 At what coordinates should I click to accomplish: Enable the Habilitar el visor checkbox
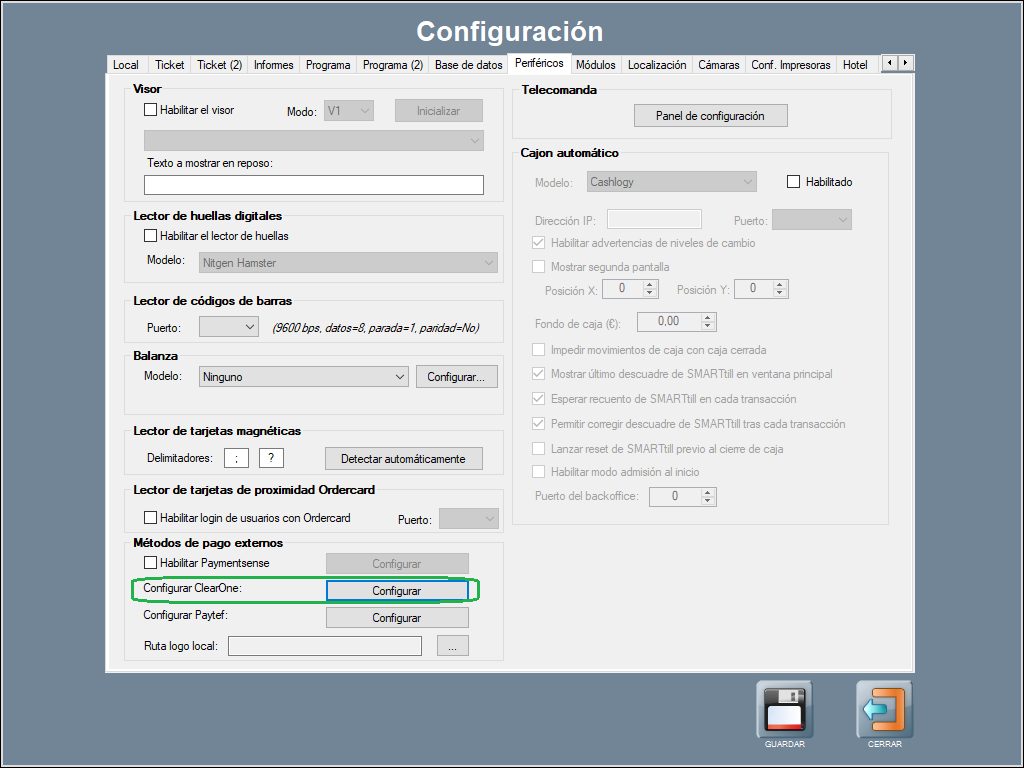pos(151,110)
